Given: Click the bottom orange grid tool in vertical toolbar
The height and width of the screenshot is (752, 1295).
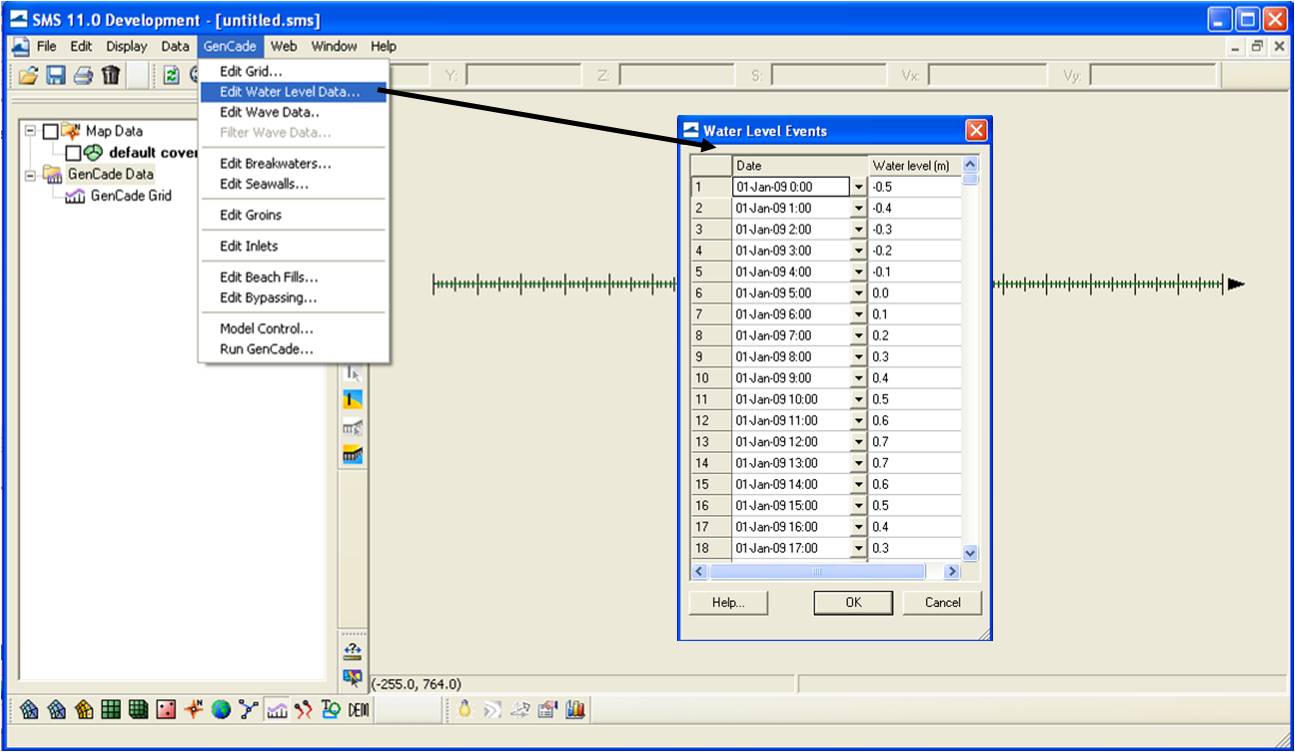Looking at the screenshot, I should pos(352,456).
